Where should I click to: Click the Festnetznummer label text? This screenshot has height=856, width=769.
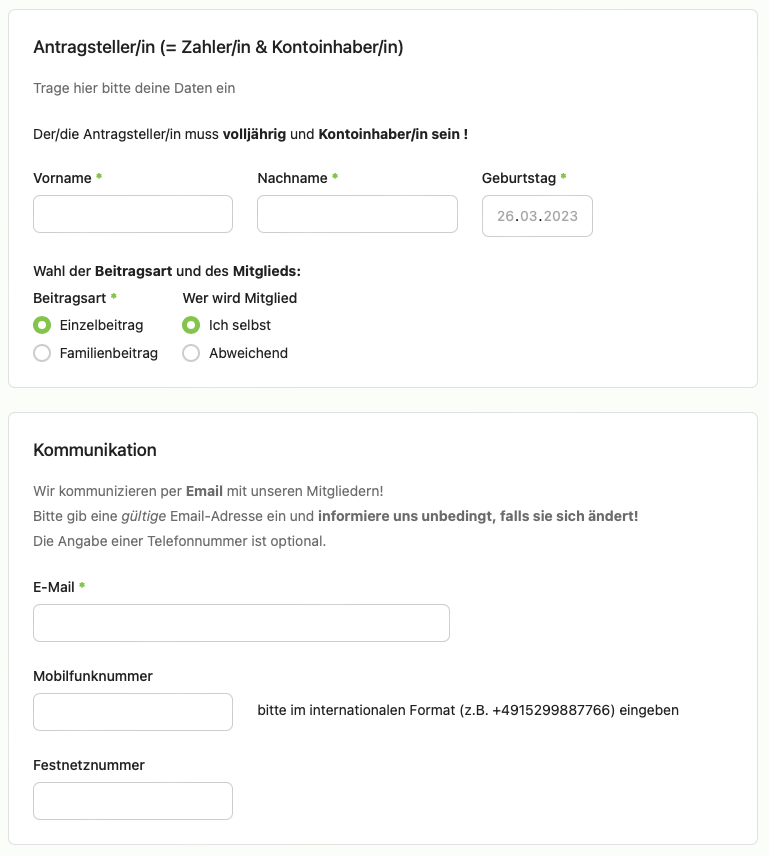[x=89, y=765]
